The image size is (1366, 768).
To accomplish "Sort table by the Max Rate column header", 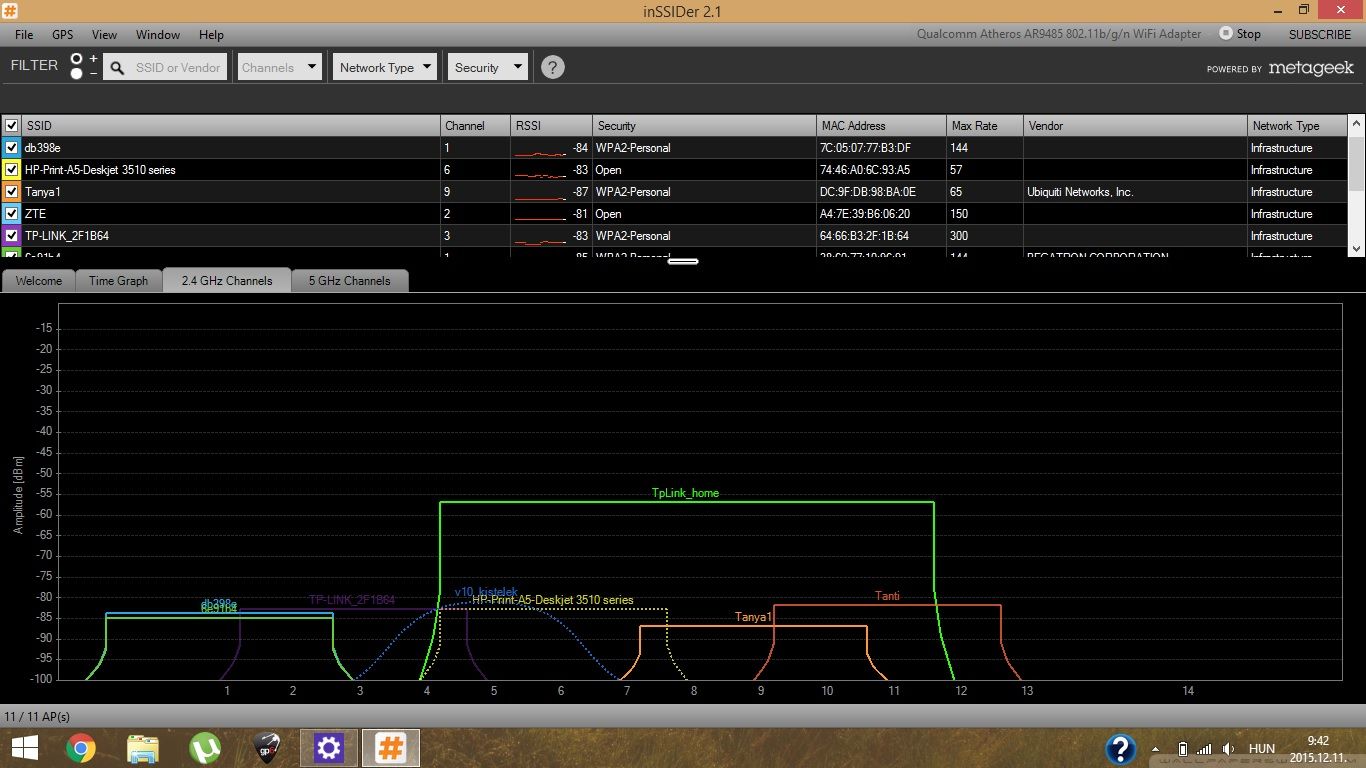I will click(985, 126).
